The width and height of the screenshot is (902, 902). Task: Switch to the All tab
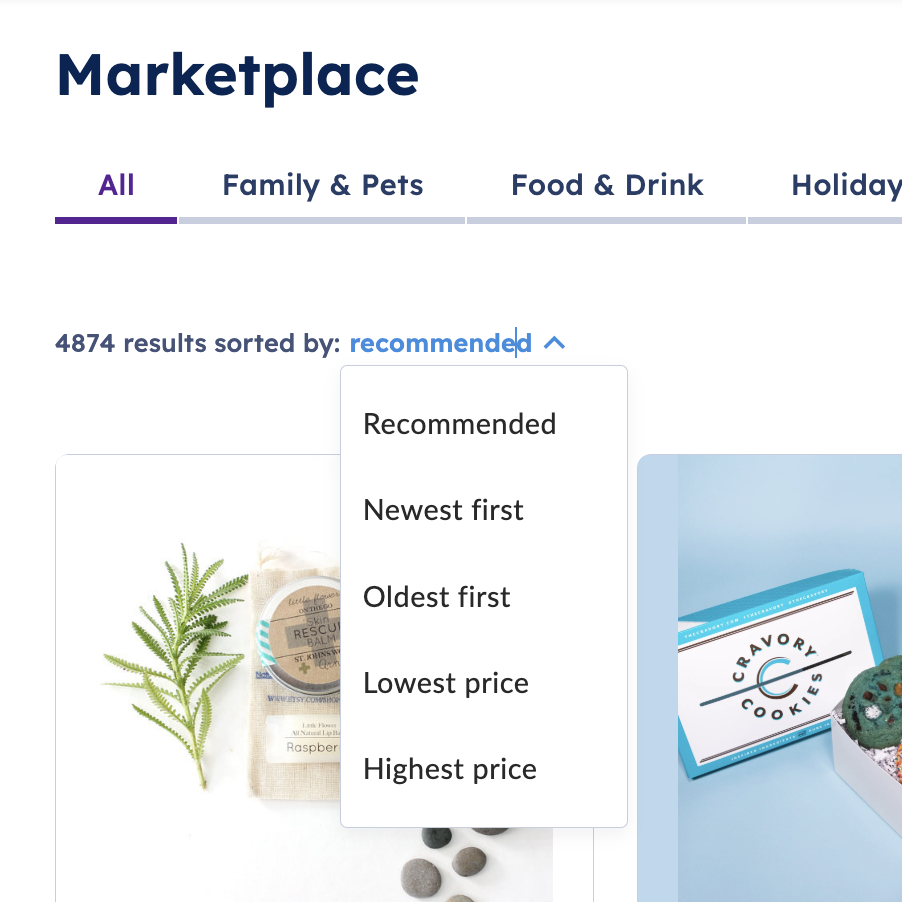click(116, 186)
